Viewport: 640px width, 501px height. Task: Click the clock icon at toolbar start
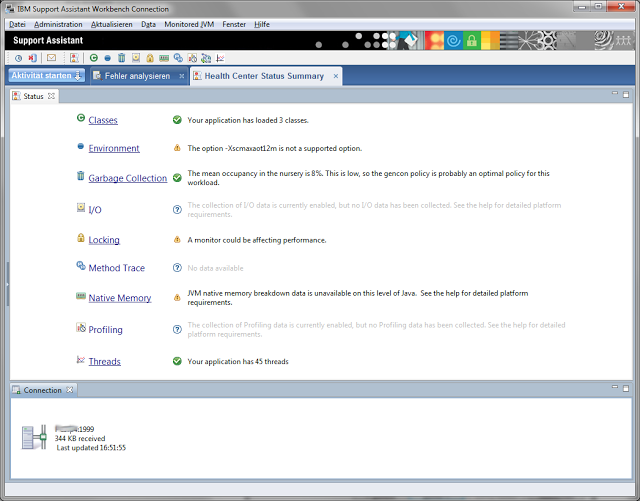18,58
